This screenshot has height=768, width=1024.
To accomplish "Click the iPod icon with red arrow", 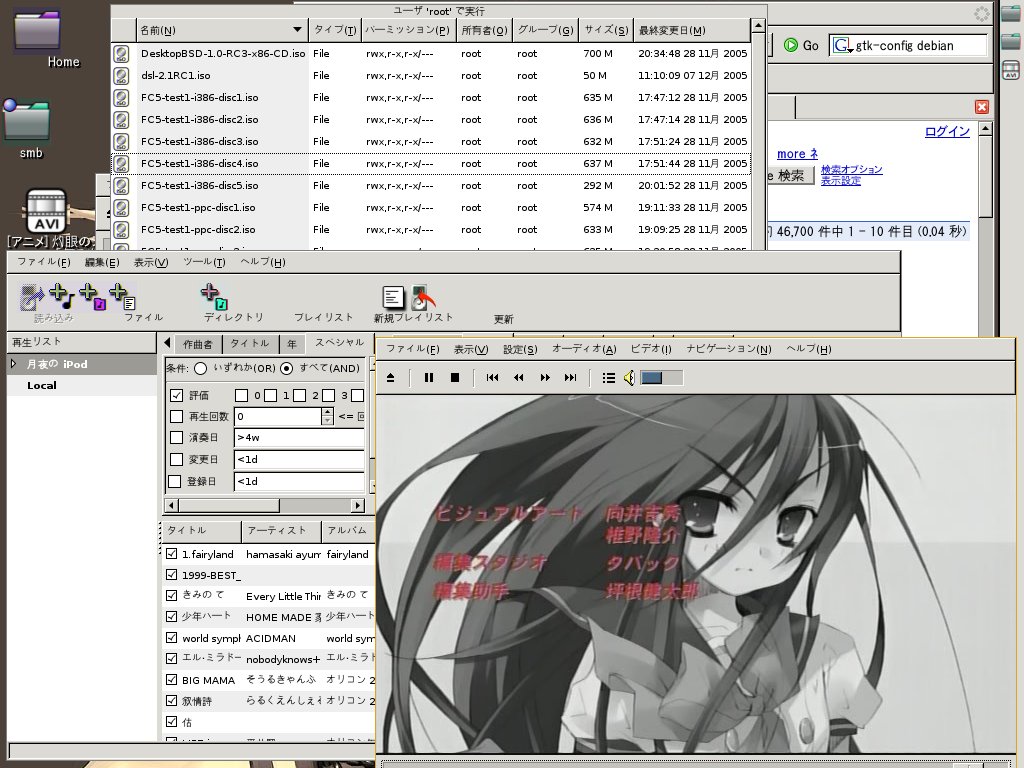I will point(422,298).
